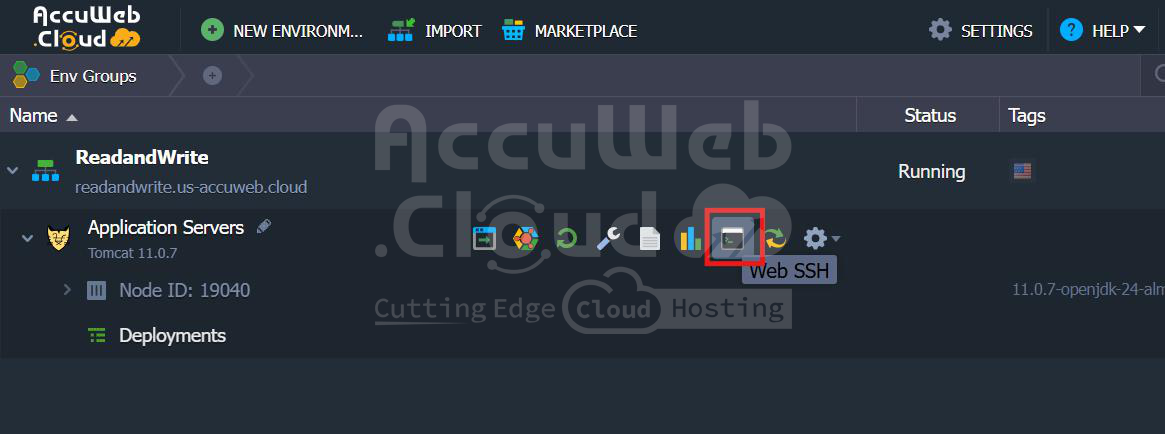This screenshot has width=1165, height=434.
Task: Open Settings
Action: pos(981,30)
